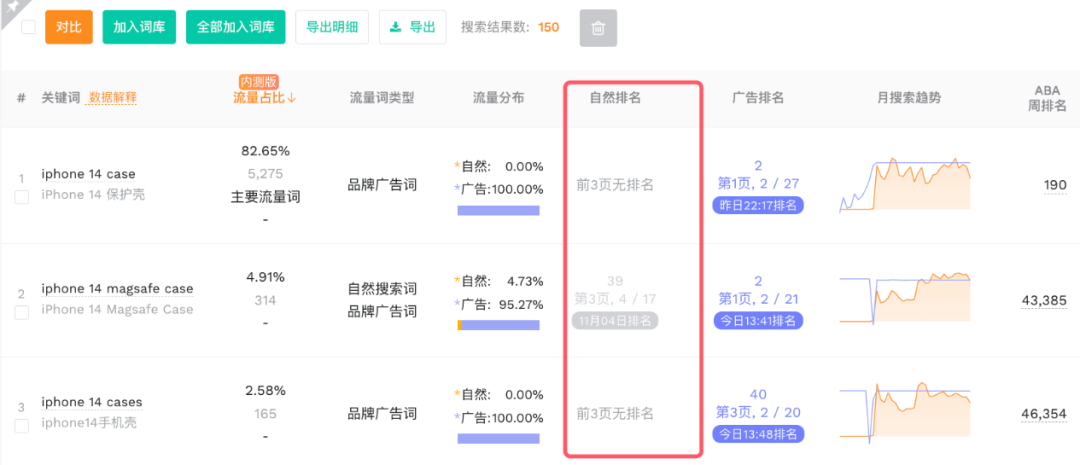Click the 4.91% traffic share value

pyautogui.click(x=265, y=277)
